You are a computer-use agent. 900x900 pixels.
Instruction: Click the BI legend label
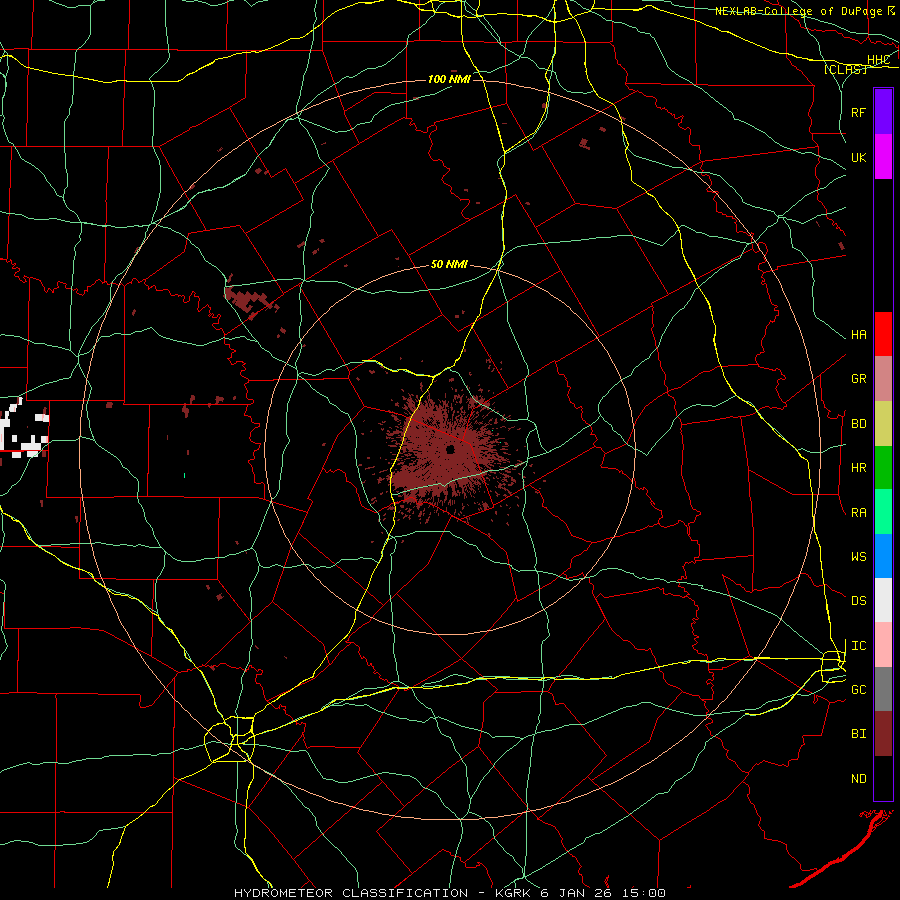click(859, 734)
